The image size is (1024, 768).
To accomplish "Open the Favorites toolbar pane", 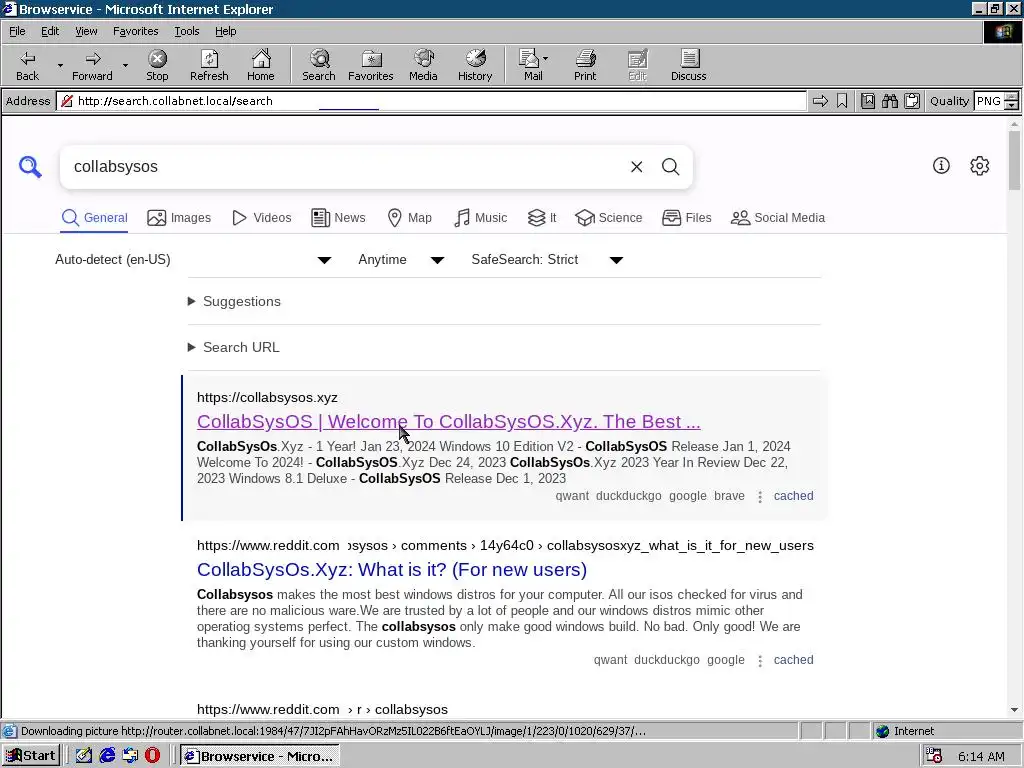I will 370,65.
